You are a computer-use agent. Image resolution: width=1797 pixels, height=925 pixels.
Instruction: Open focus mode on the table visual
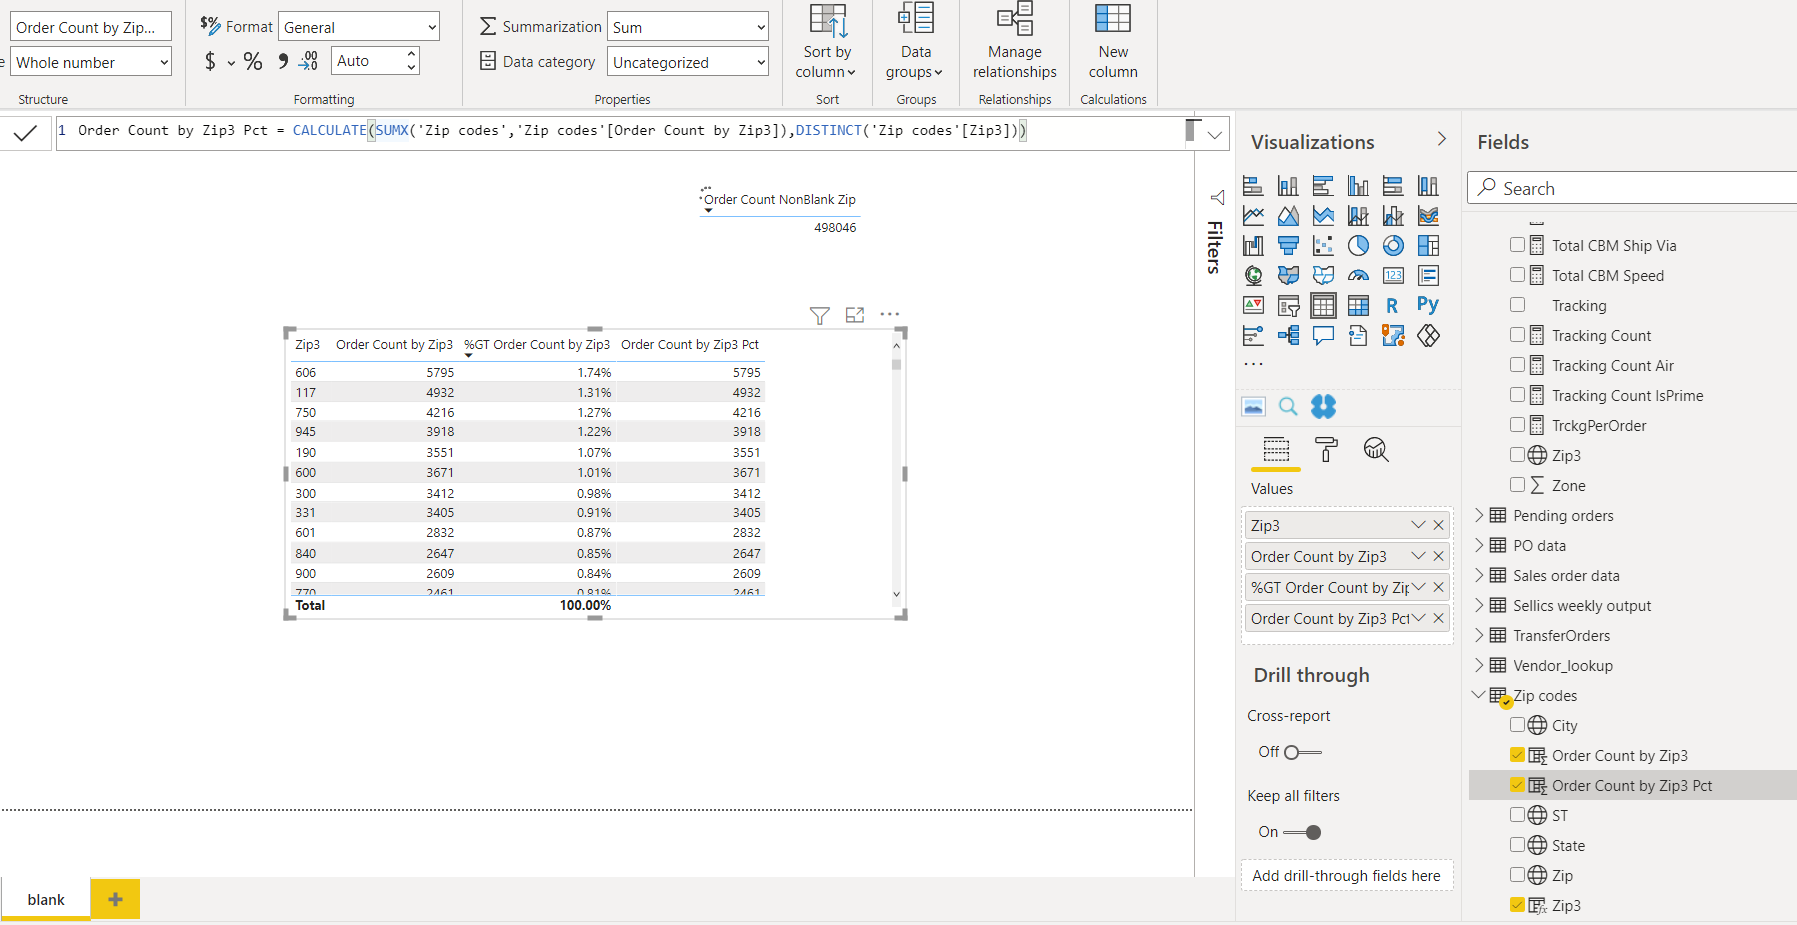pos(855,315)
